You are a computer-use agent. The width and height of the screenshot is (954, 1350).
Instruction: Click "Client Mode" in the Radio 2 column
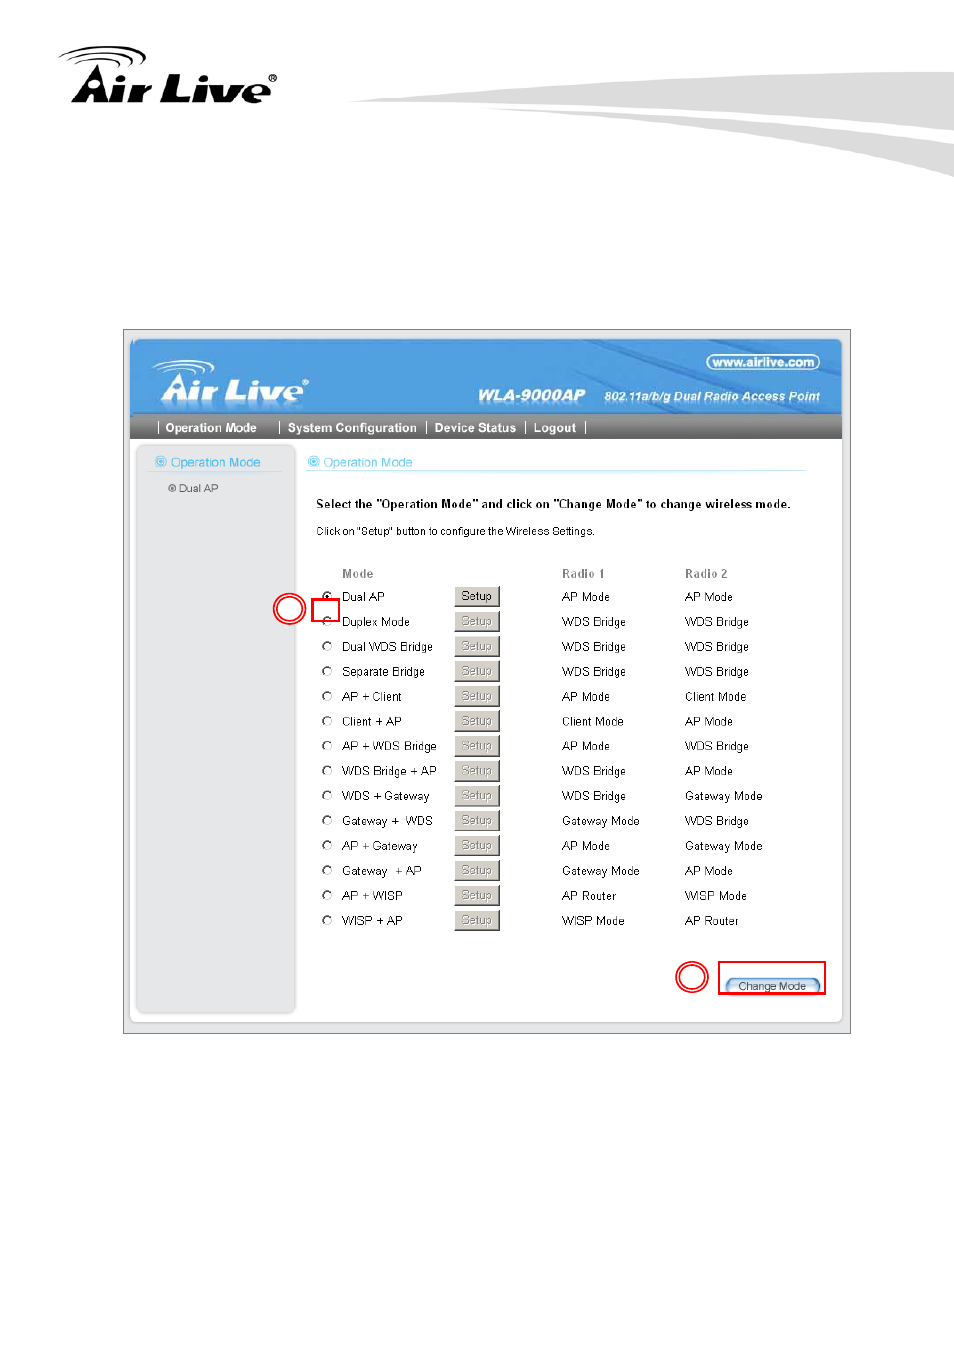coord(716,697)
